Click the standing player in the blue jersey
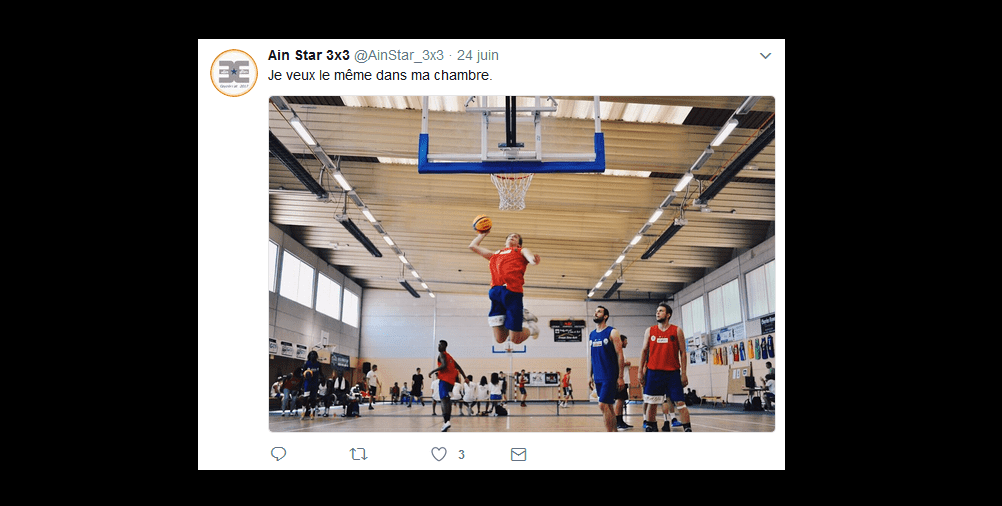 coord(605,369)
